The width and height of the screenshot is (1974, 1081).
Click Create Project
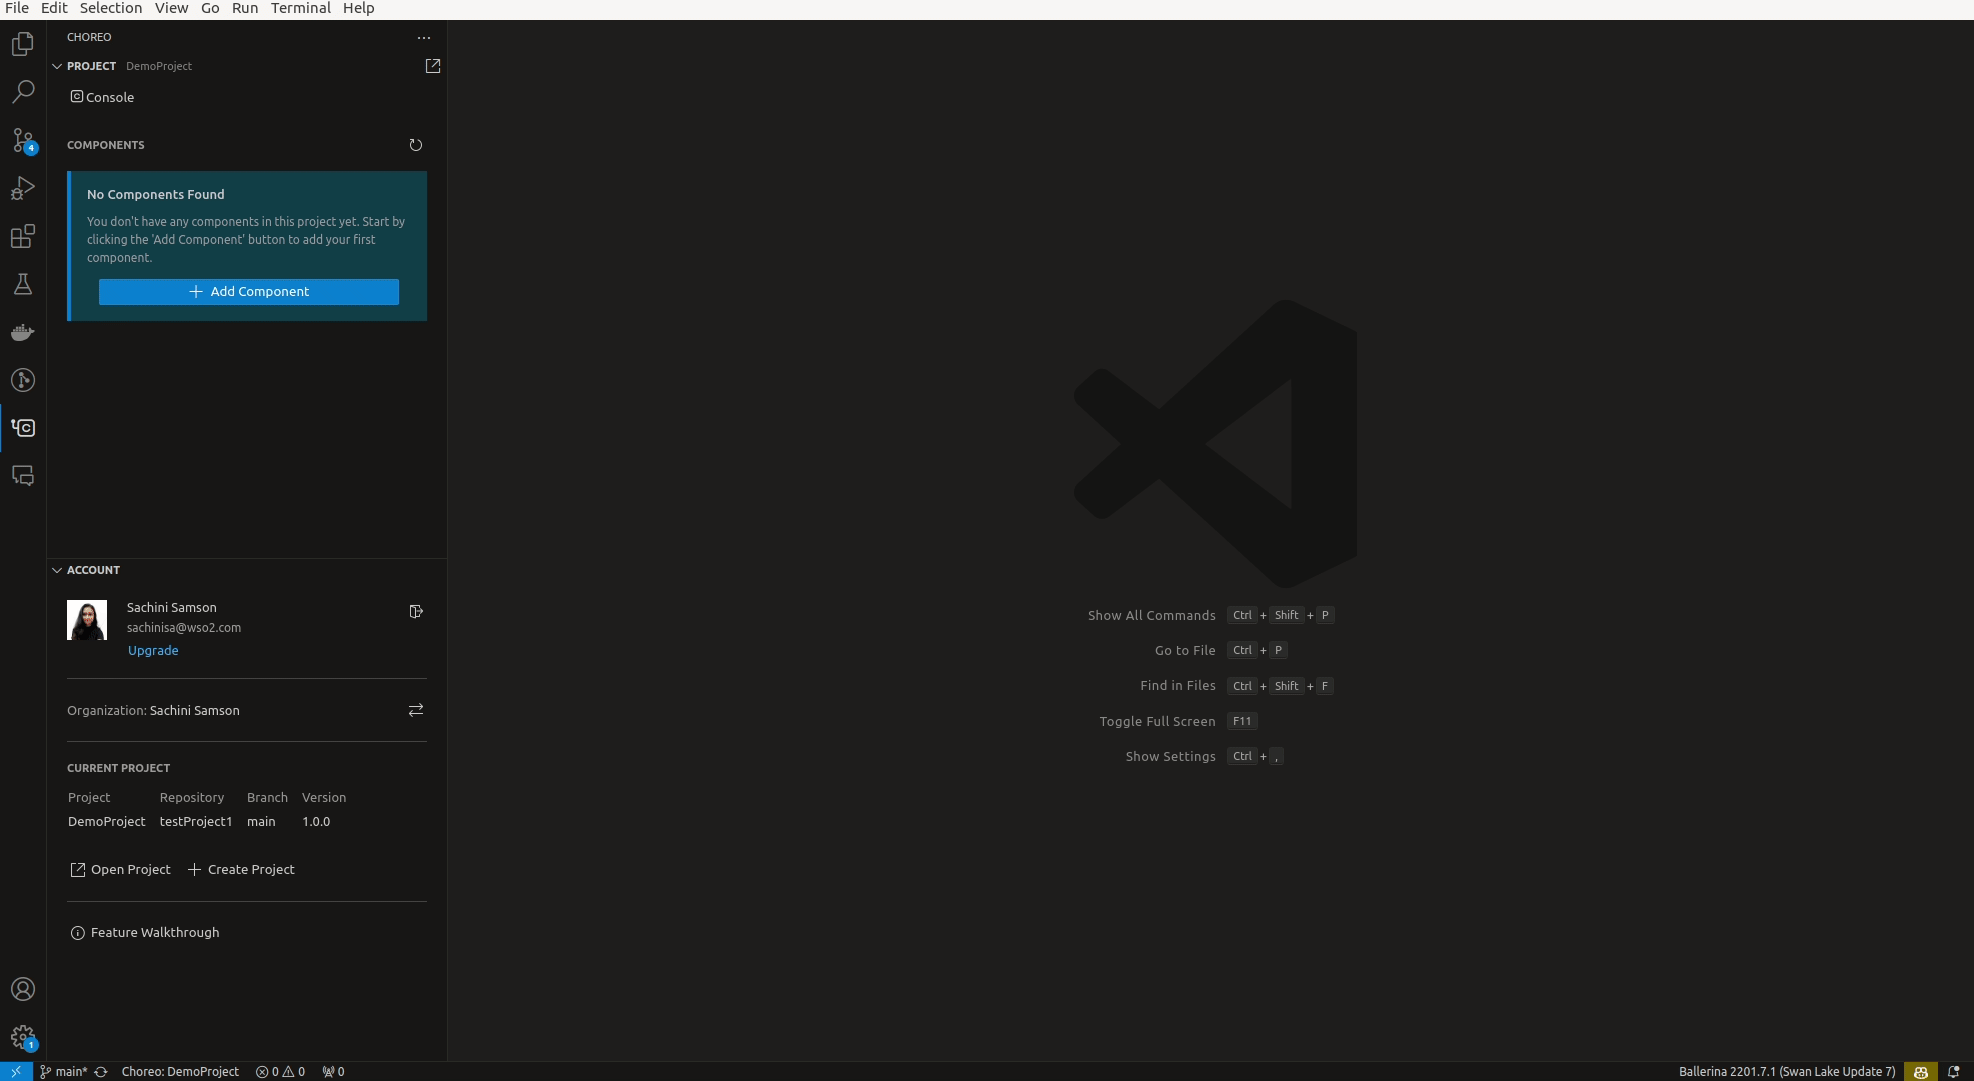coord(241,869)
